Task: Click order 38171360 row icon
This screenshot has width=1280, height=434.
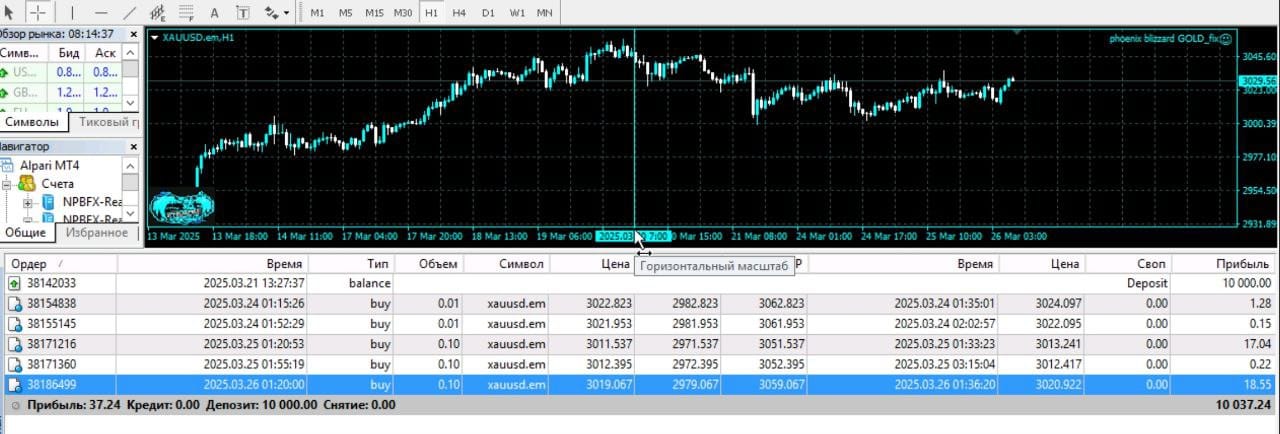Action: [x=14, y=364]
